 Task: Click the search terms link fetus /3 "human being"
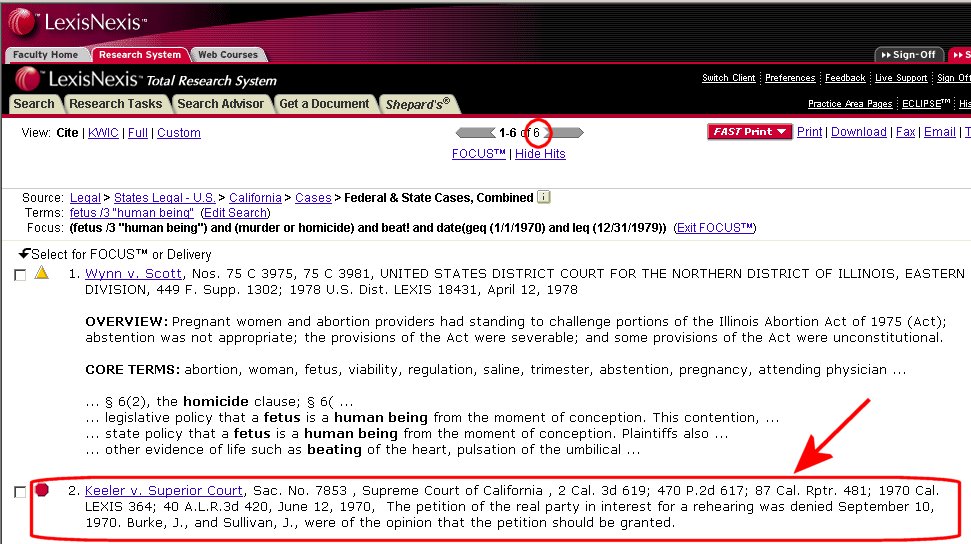click(131, 213)
